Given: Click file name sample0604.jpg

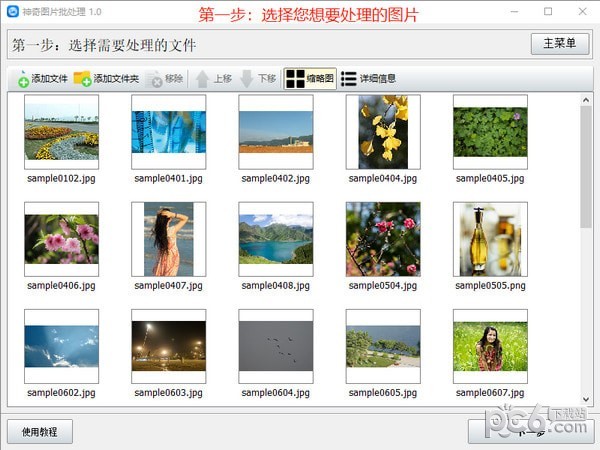Looking at the screenshot, I should [x=276, y=393].
